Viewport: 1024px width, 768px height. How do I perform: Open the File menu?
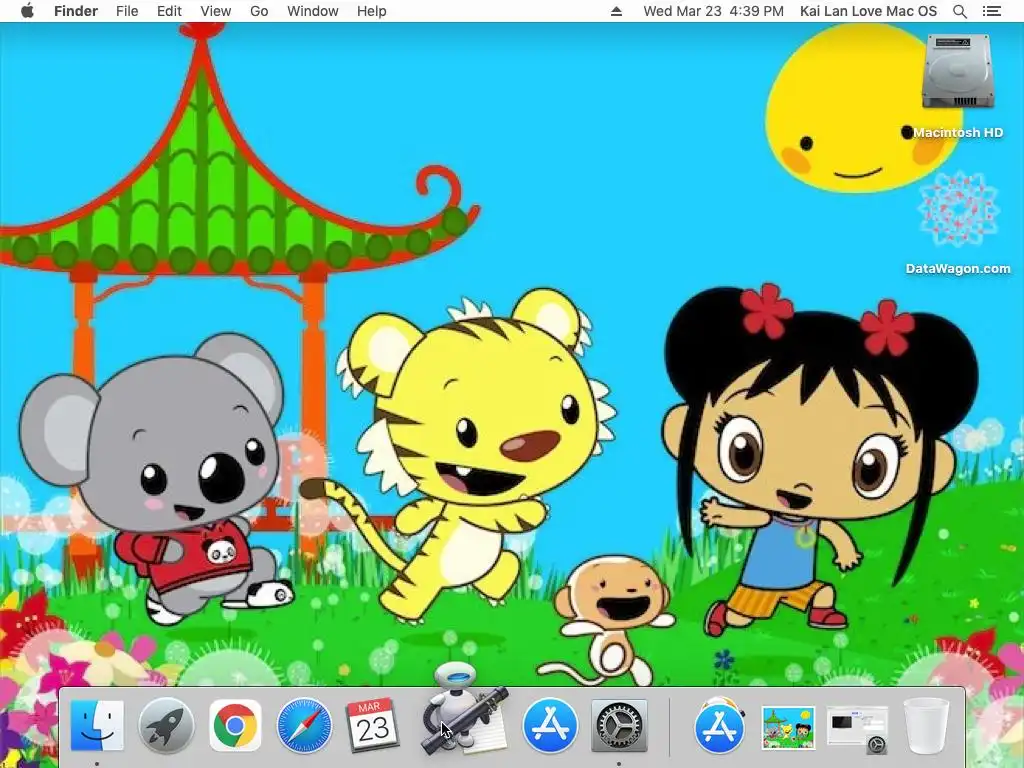(x=127, y=11)
